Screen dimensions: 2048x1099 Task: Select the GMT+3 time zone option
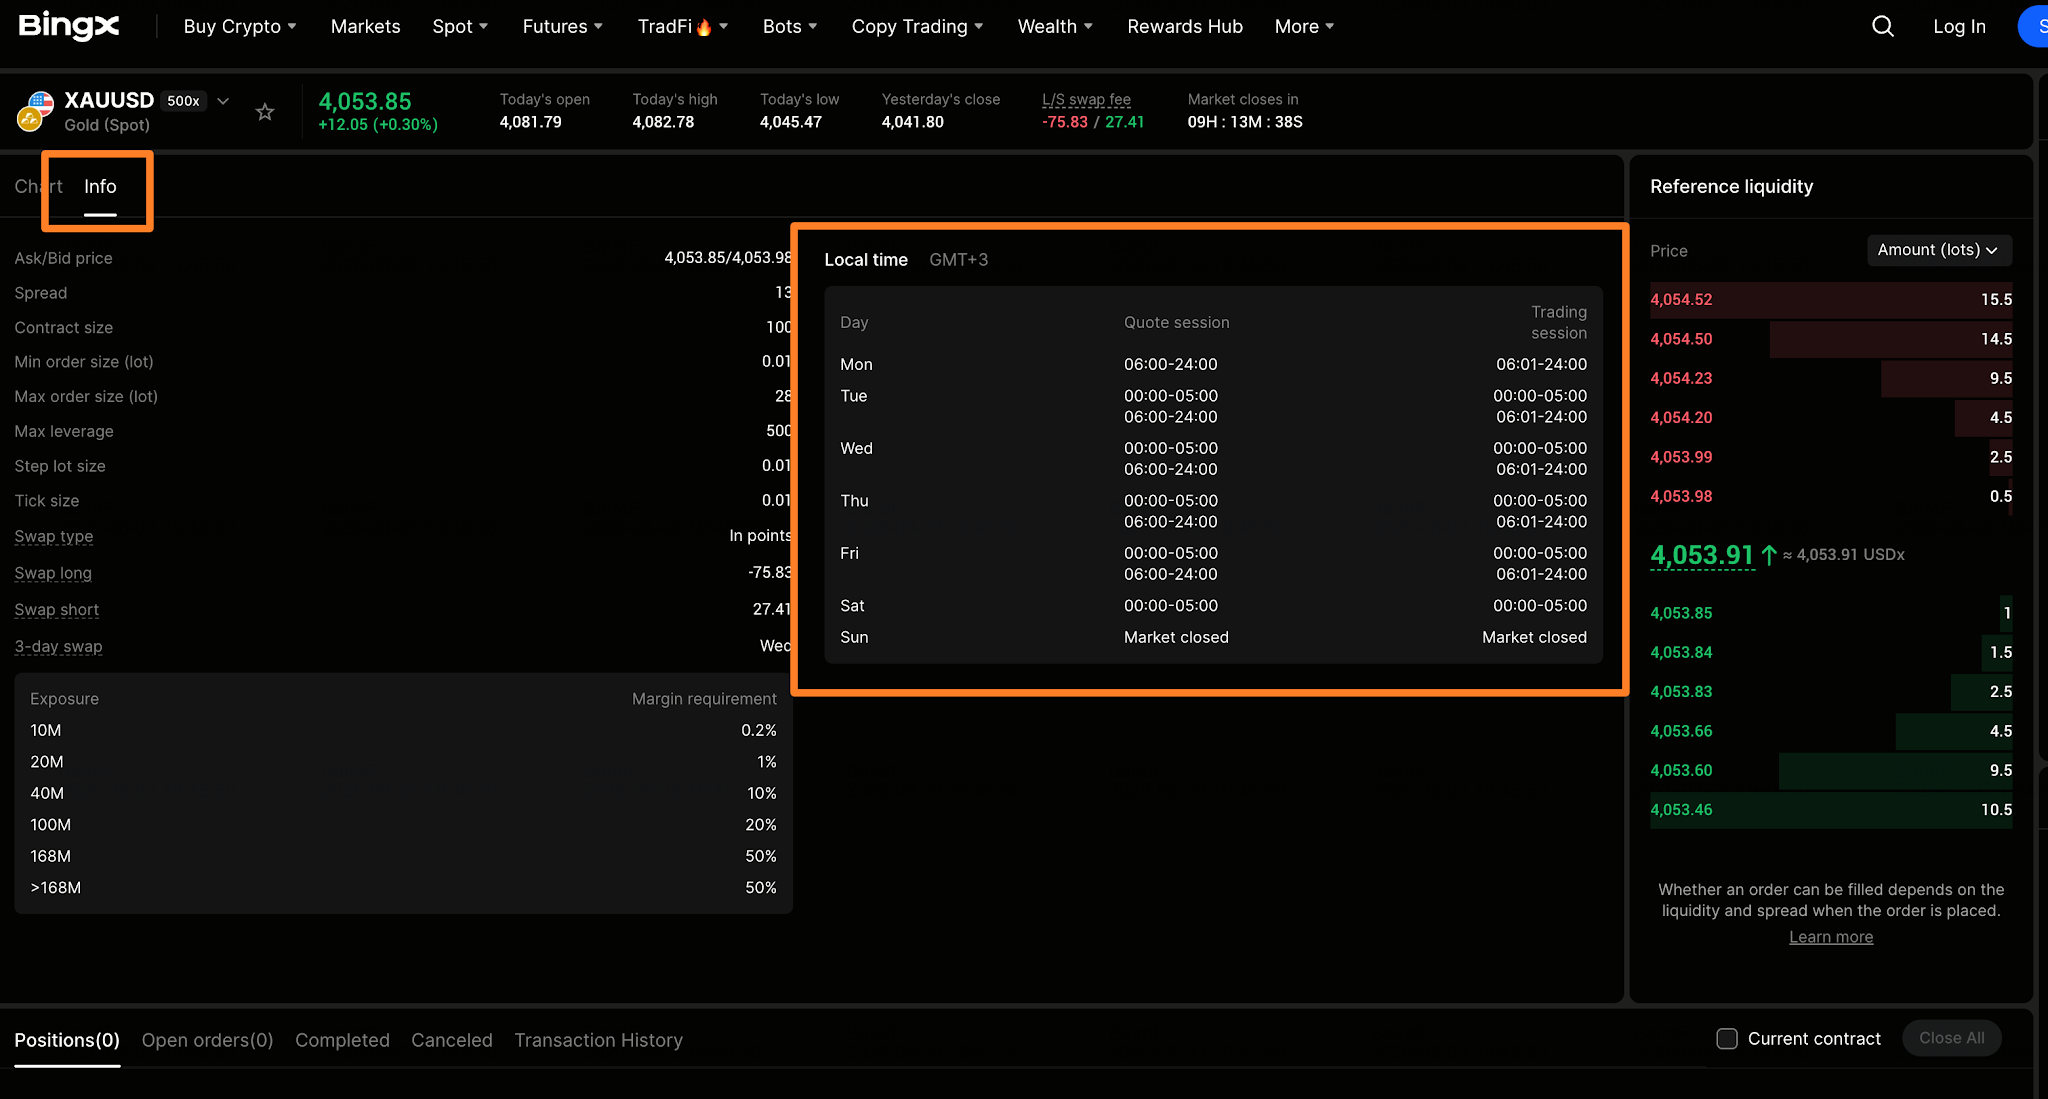[x=959, y=260]
